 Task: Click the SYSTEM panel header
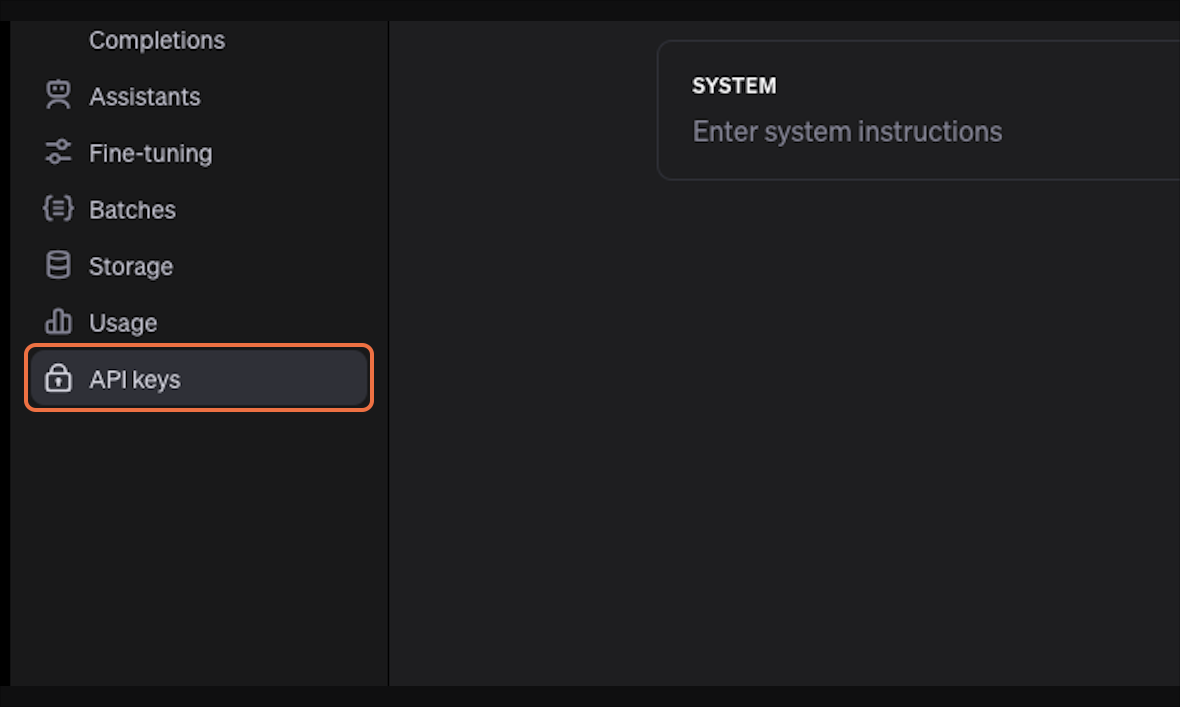pos(734,86)
